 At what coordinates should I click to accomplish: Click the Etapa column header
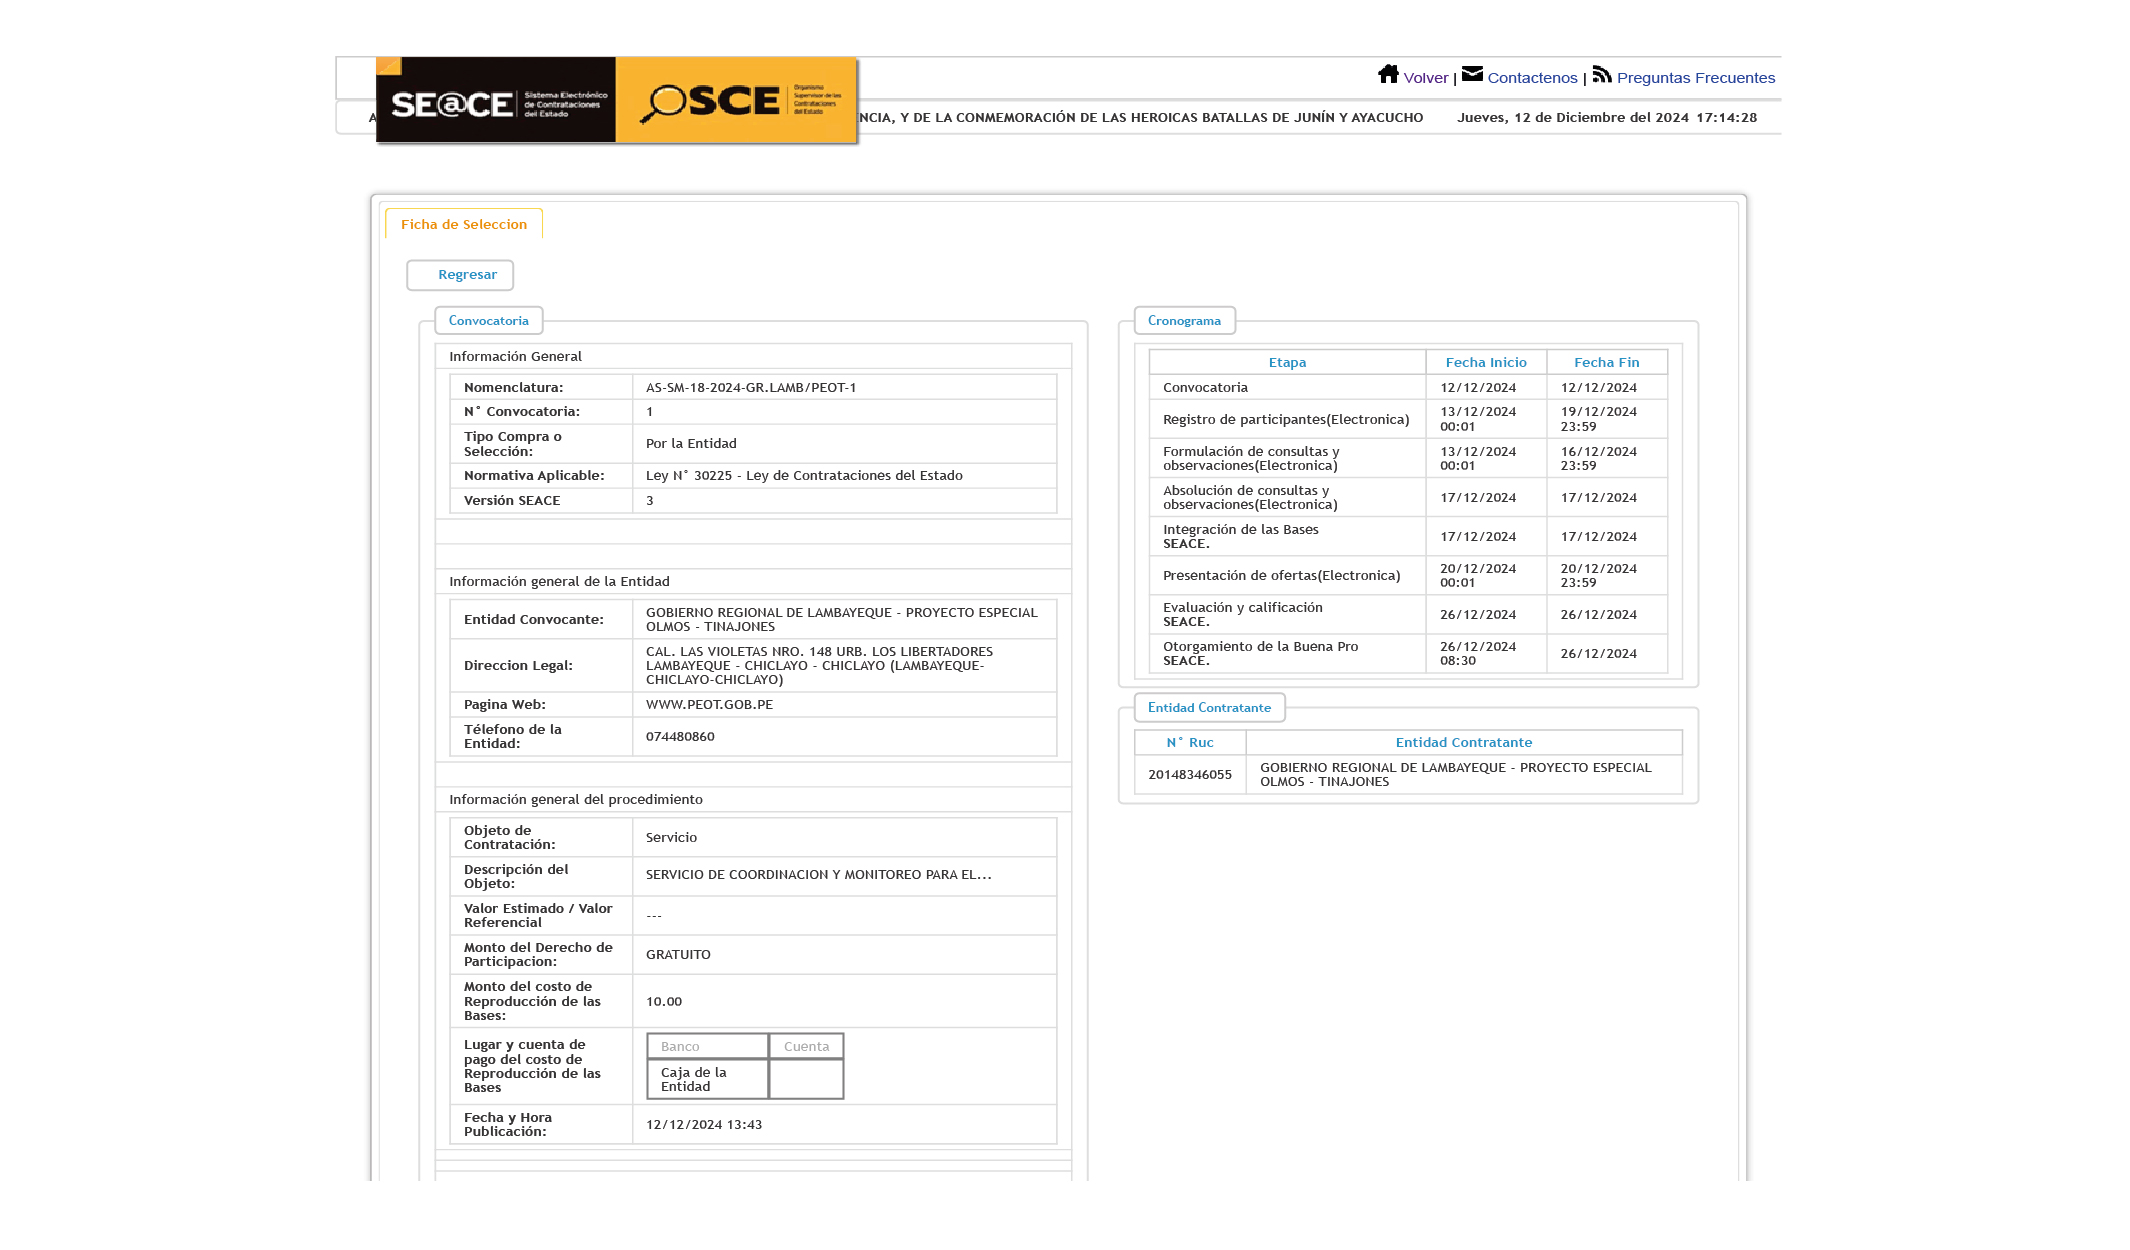click(x=1287, y=362)
